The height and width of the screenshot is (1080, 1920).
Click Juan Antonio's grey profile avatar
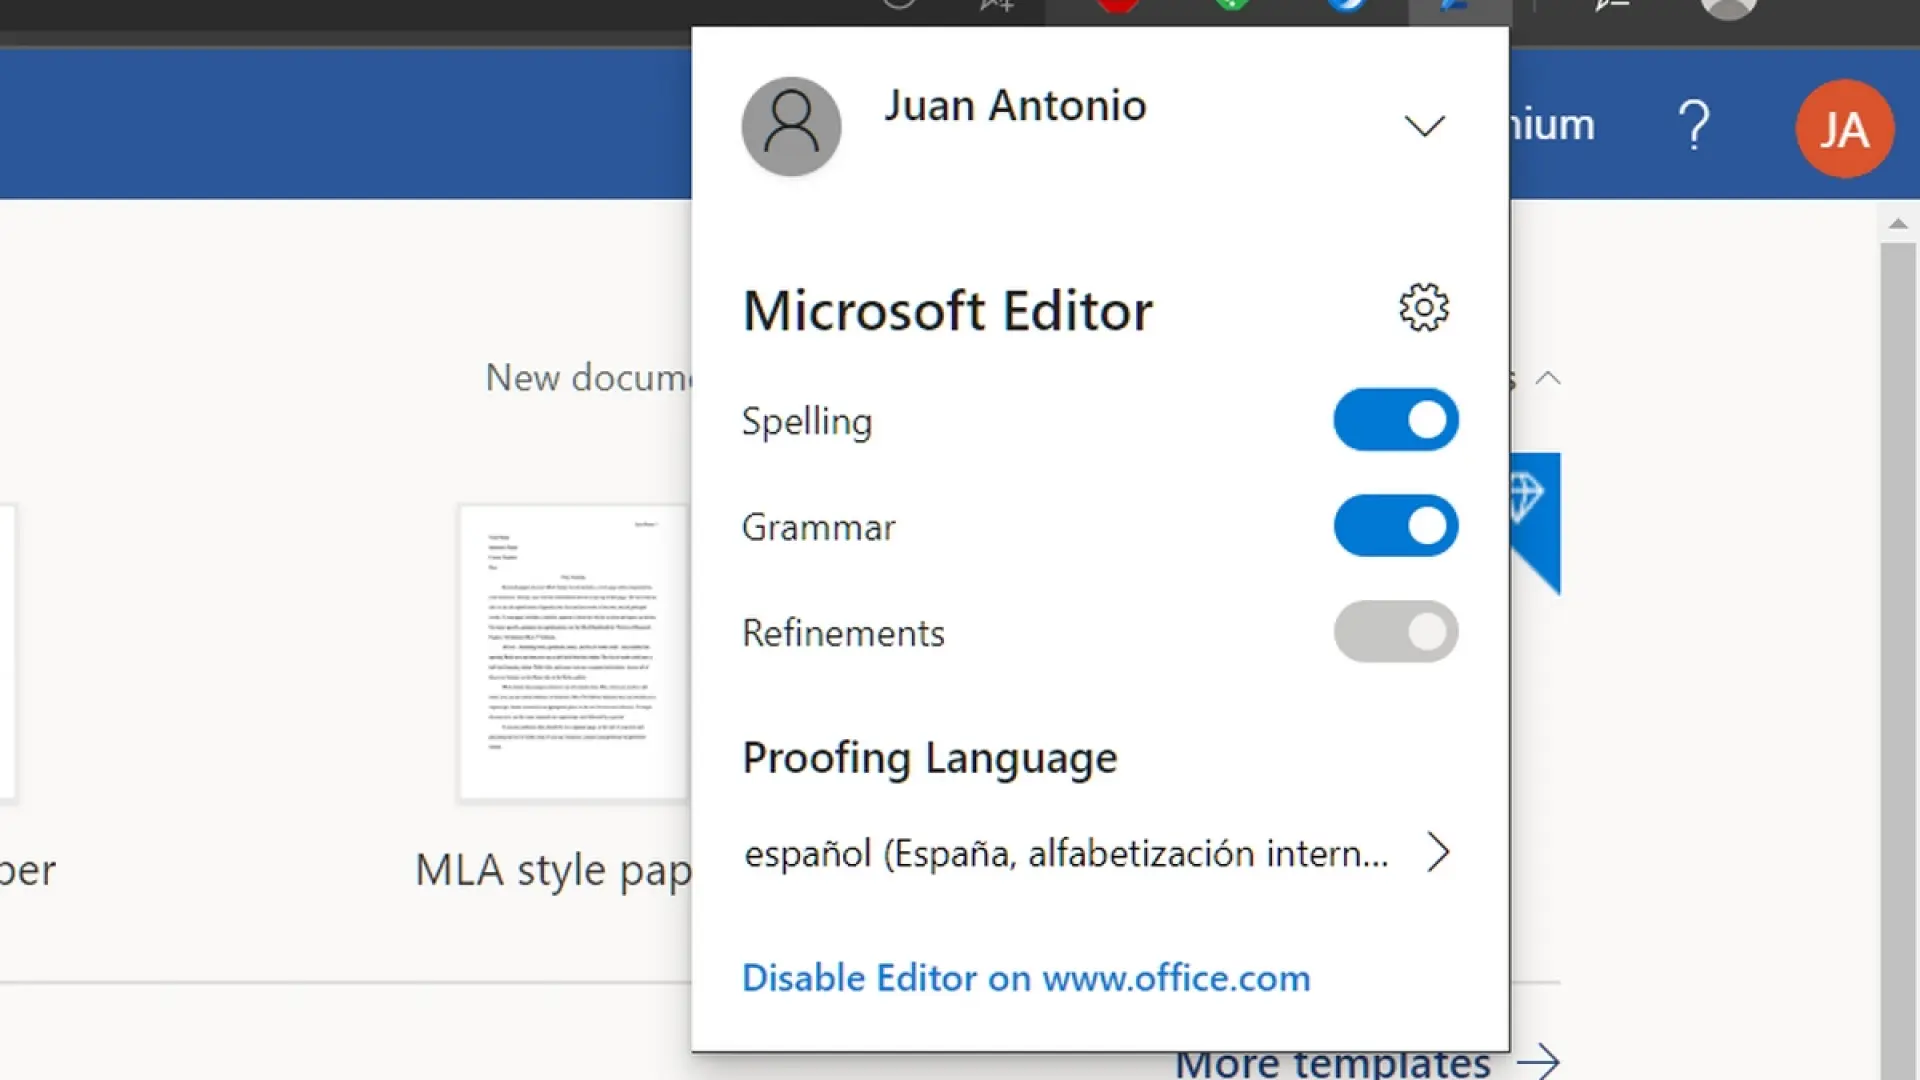[x=791, y=127]
